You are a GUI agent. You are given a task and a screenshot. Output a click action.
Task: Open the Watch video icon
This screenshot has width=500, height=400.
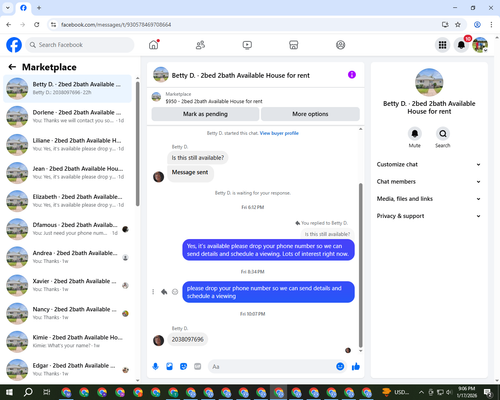247,45
